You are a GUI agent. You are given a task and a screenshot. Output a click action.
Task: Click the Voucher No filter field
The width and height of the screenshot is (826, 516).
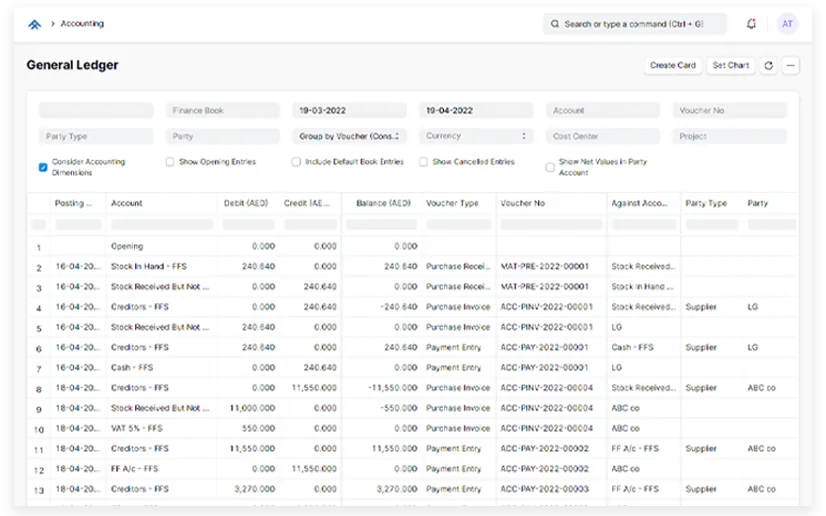point(729,111)
